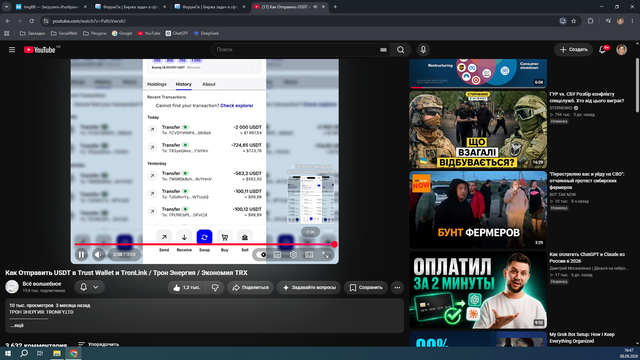
Task: Open Windows taskbar search
Action: click(24, 353)
